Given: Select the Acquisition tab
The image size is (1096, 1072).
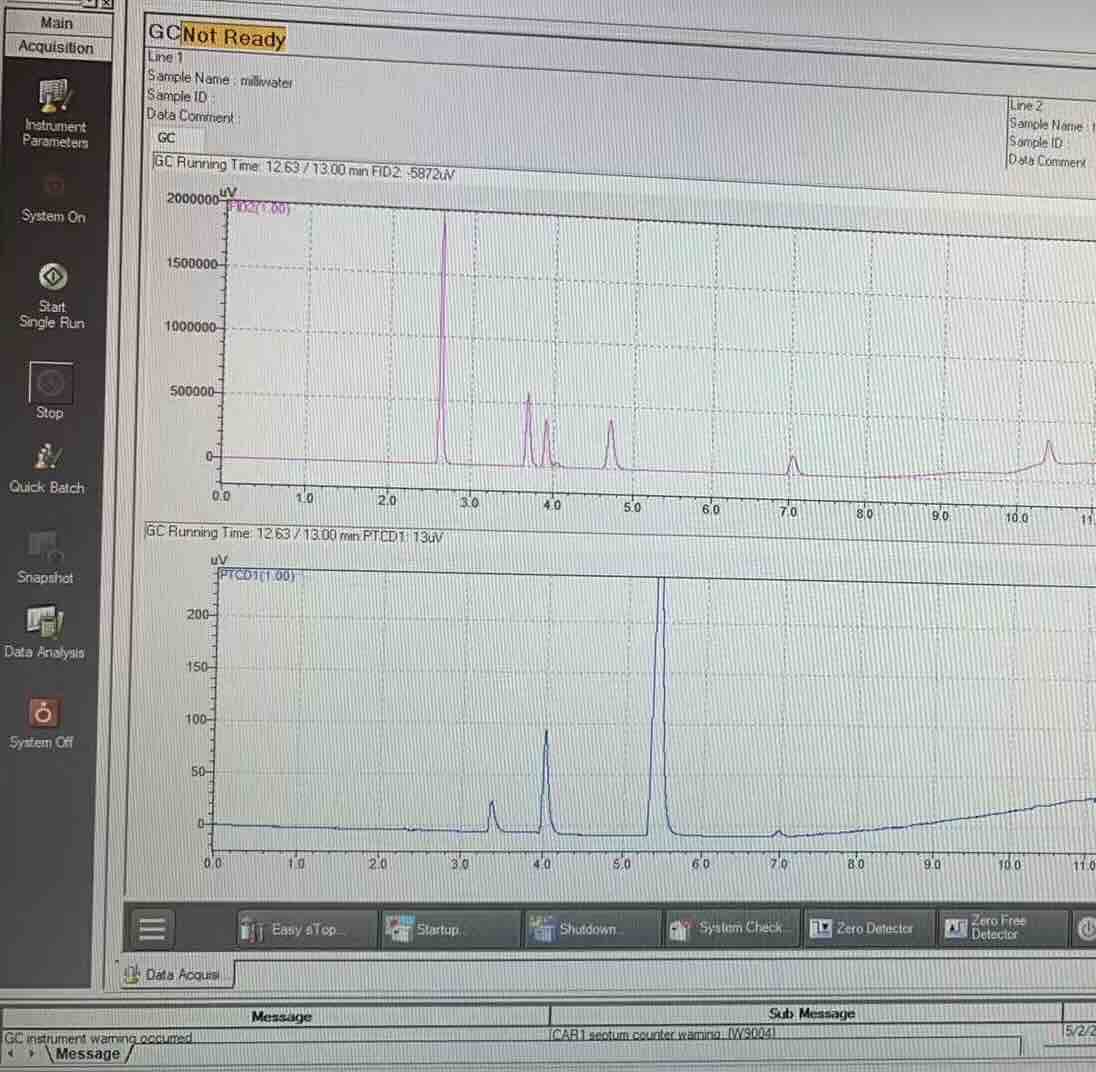Looking at the screenshot, I should (x=56, y=47).
